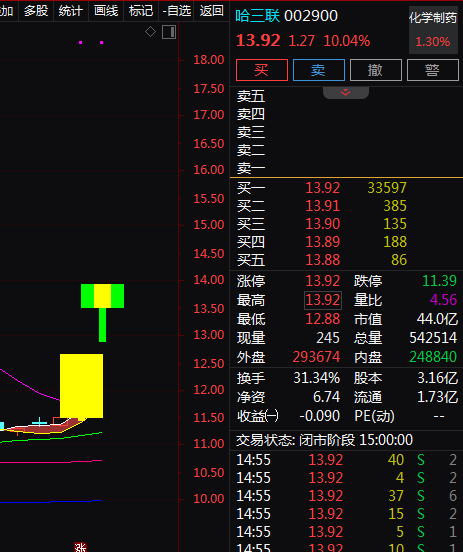Click the 10.04% change percentage
Viewport: 463px width, 552px height.
[x=347, y=41]
